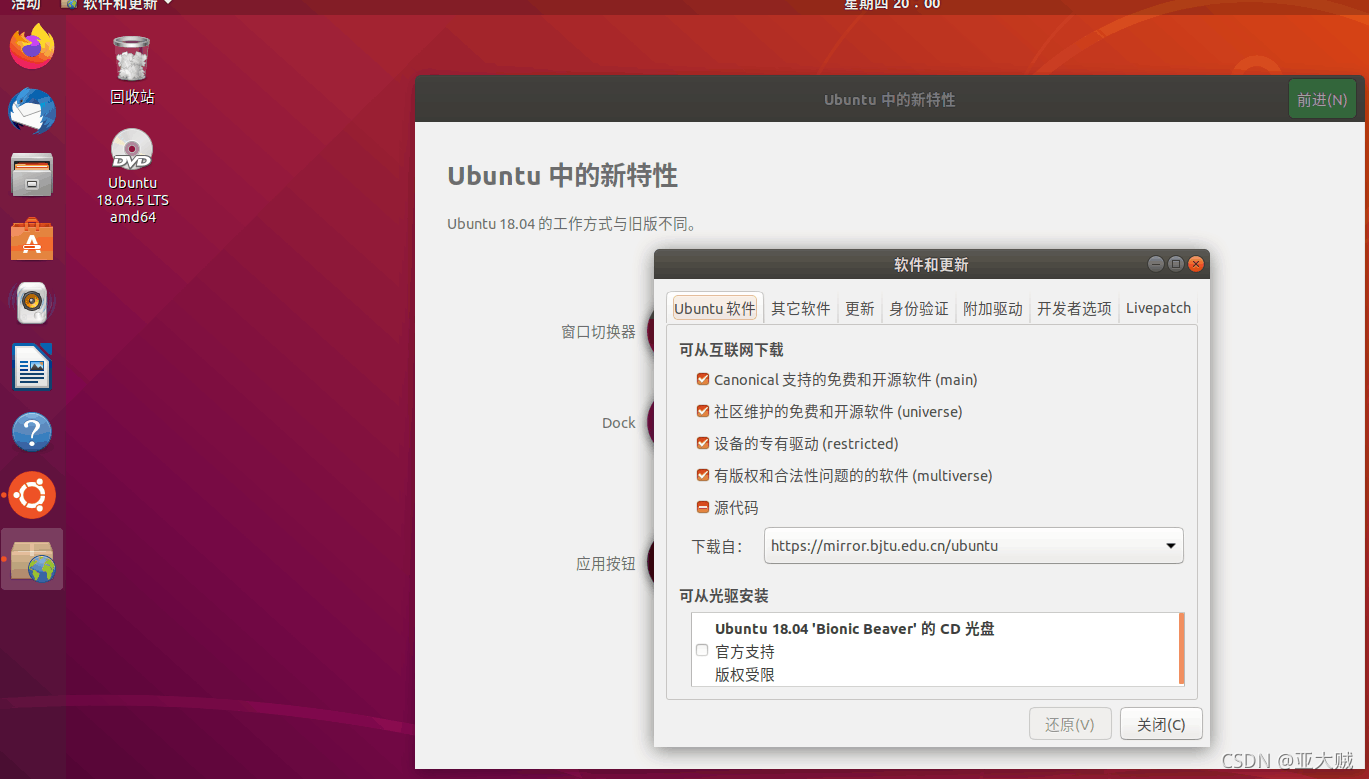Open Firefox from the dock
Viewport: 1369px width, 779px height.
pos(32,47)
